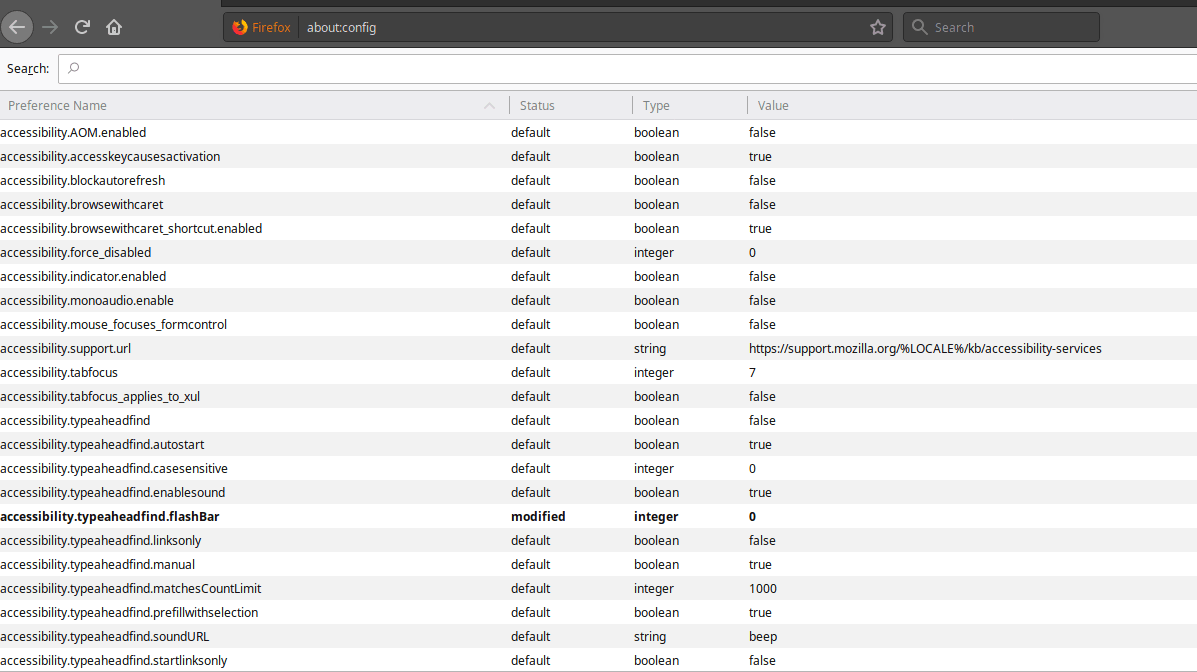Click the magnifier icon in the toolbar search box
Image resolution: width=1197 pixels, height=672 pixels.
919,27
